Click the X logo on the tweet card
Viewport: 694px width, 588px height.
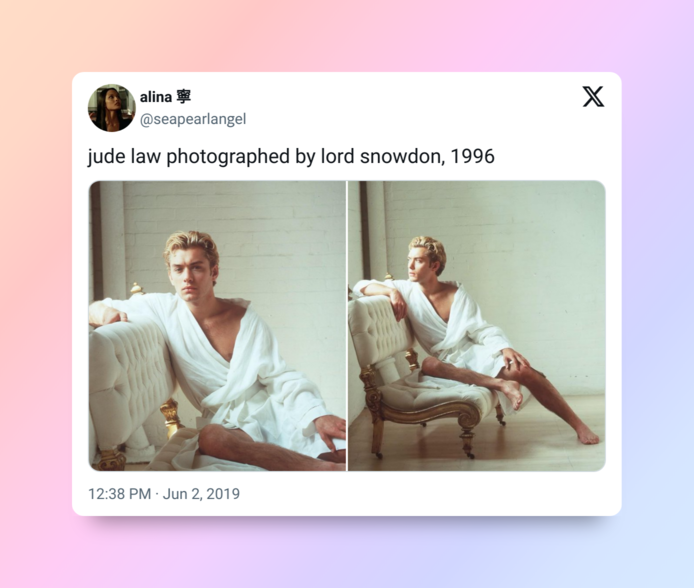point(593,96)
